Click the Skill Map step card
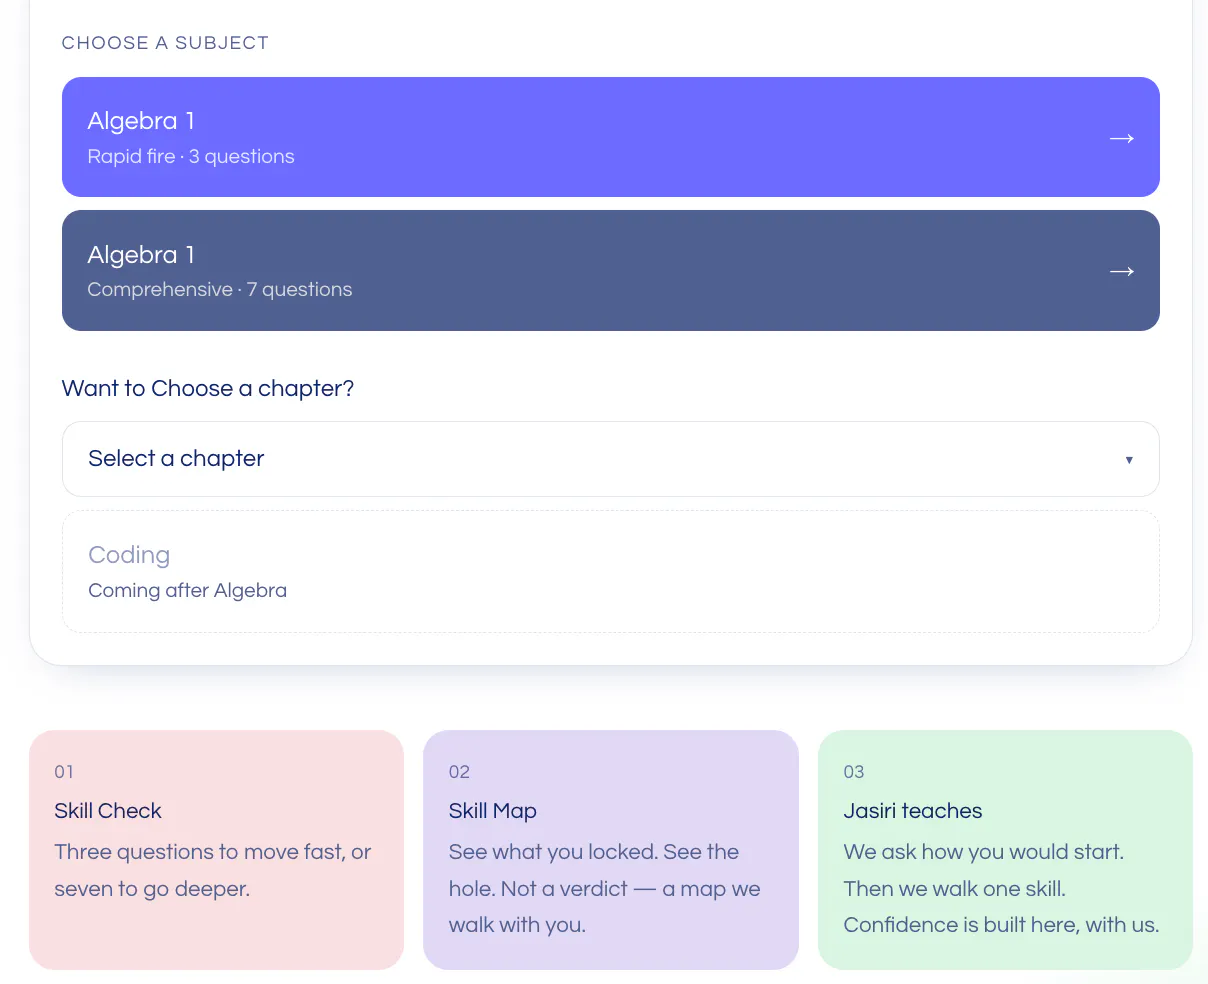Viewport: 1208px width, 984px height. click(x=610, y=849)
